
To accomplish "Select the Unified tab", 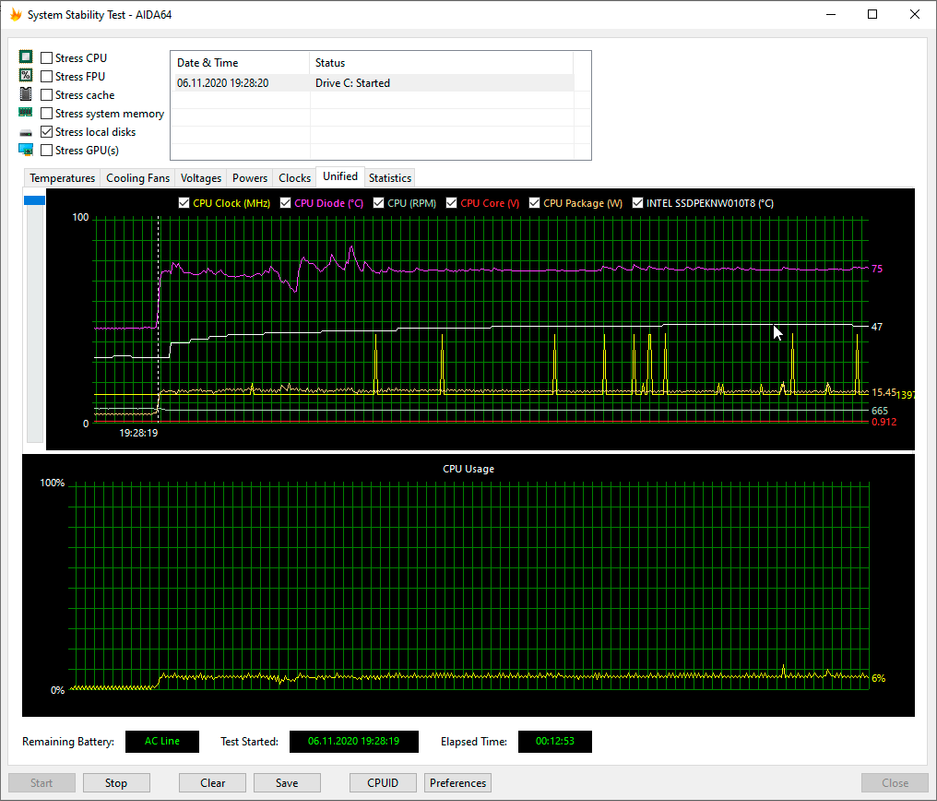I will (340, 176).
